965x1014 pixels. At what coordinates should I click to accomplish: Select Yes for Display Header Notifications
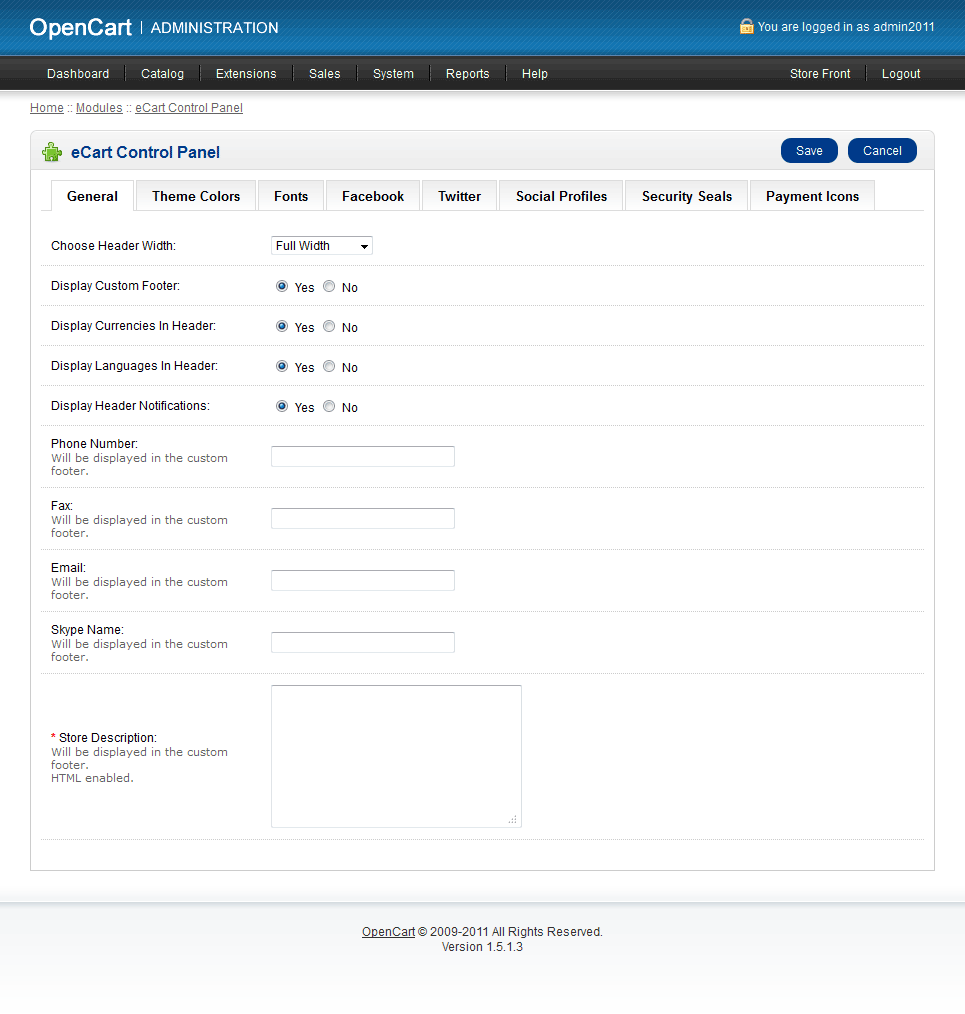point(282,407)
